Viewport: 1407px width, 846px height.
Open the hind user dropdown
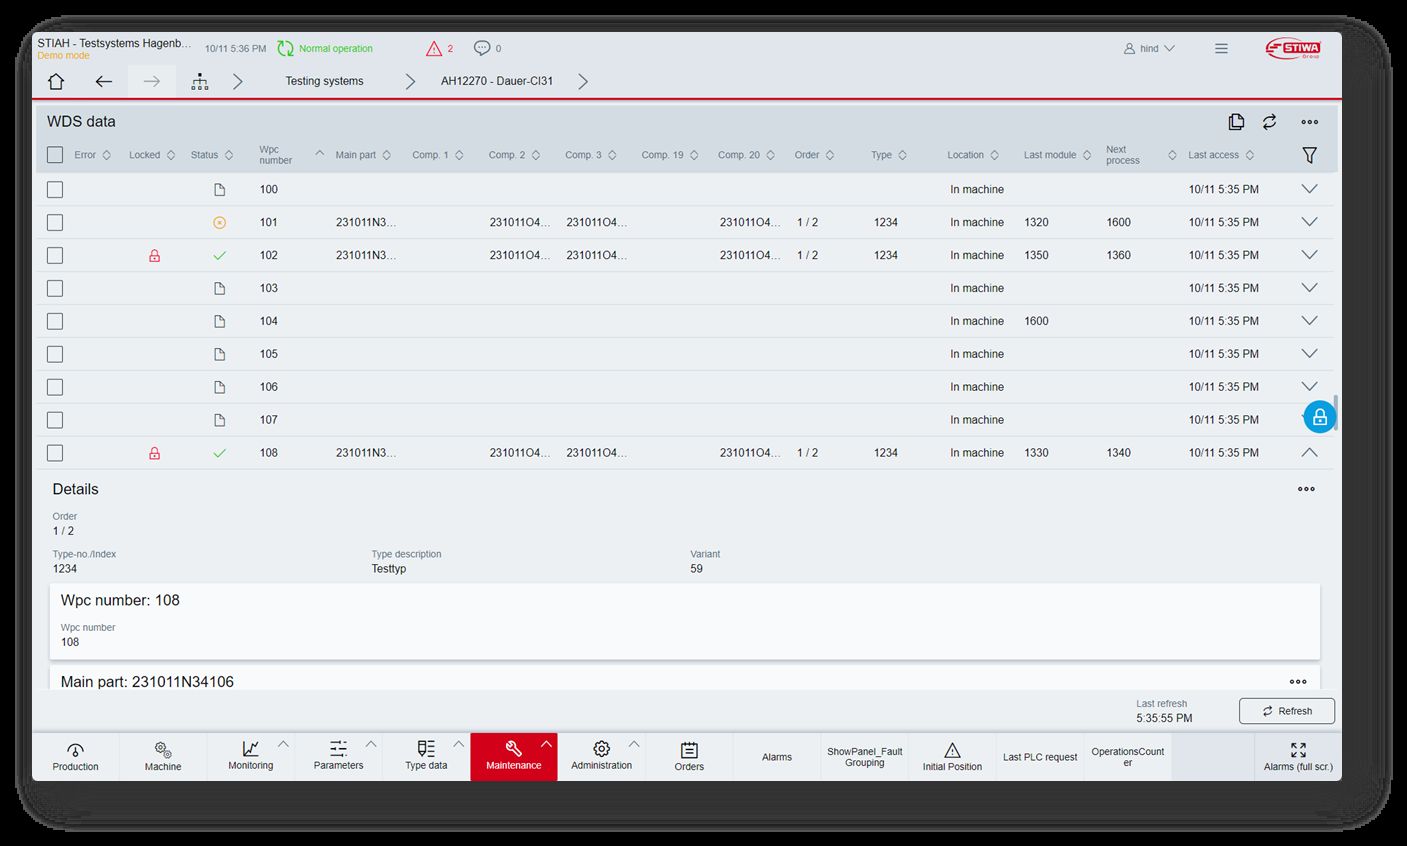click(1149, 49)
